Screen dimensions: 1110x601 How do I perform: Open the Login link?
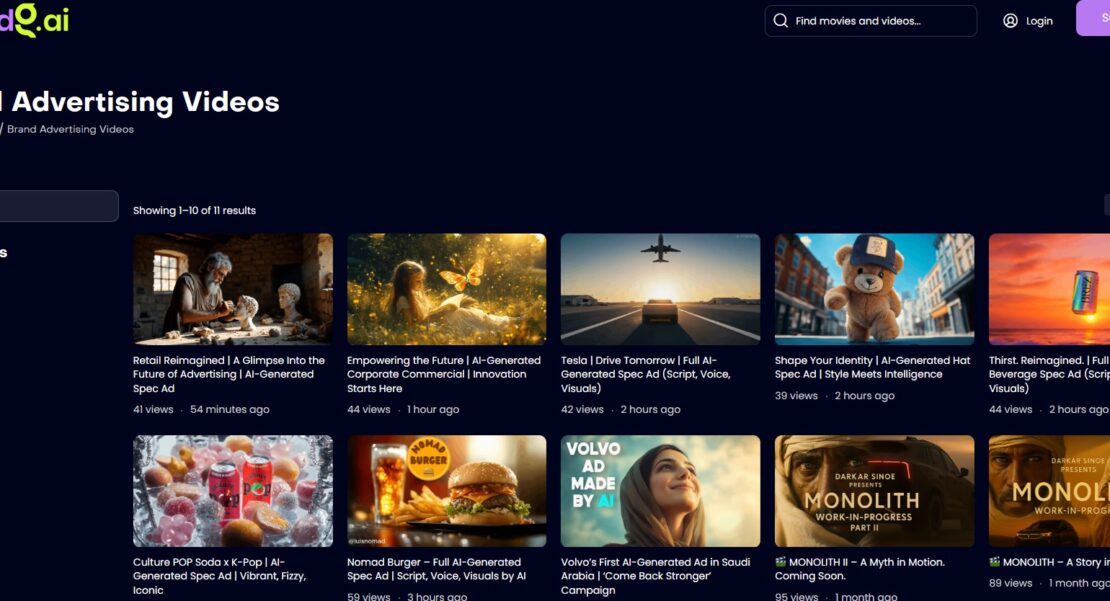[x=1039, y=21]
